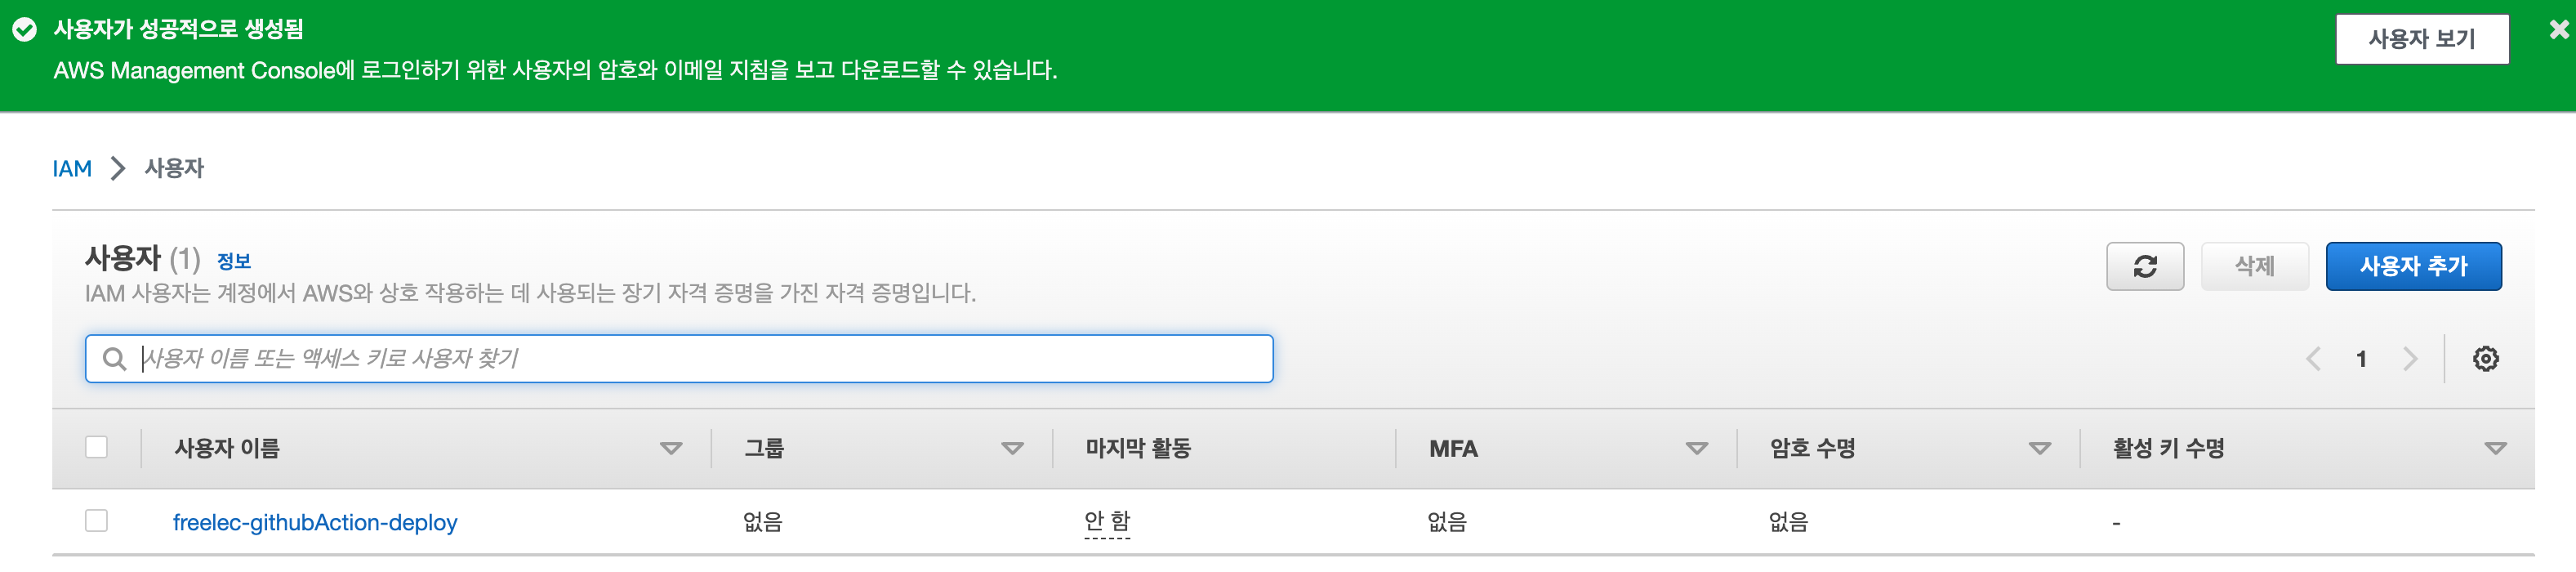Sort by 사용자 이름 column arrow
This screenshot has height=572, width=2576.
[671, 449]
